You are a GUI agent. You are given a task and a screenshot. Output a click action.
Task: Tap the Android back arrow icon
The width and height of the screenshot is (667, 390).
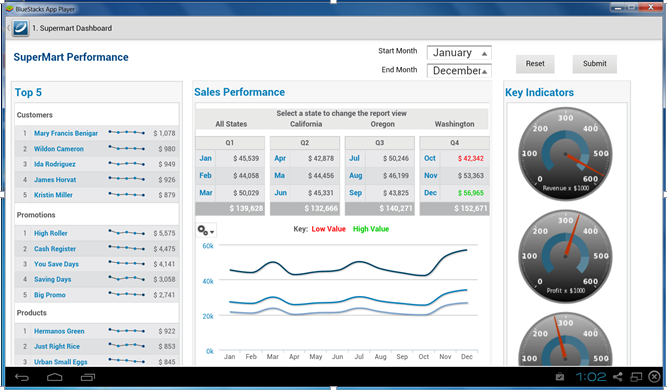pos(22,377)
